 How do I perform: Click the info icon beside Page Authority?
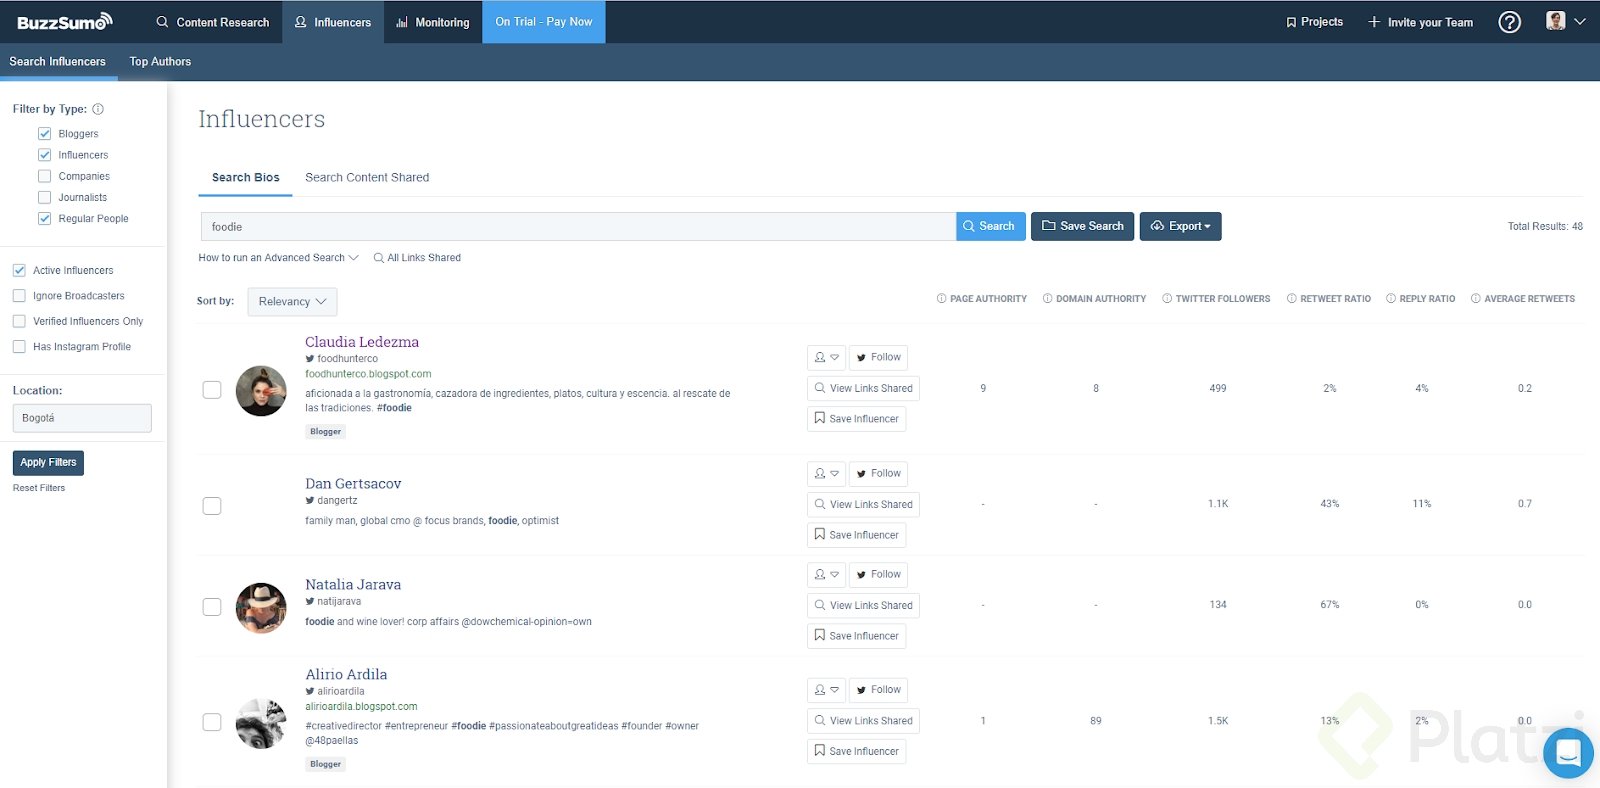point(941,299)
